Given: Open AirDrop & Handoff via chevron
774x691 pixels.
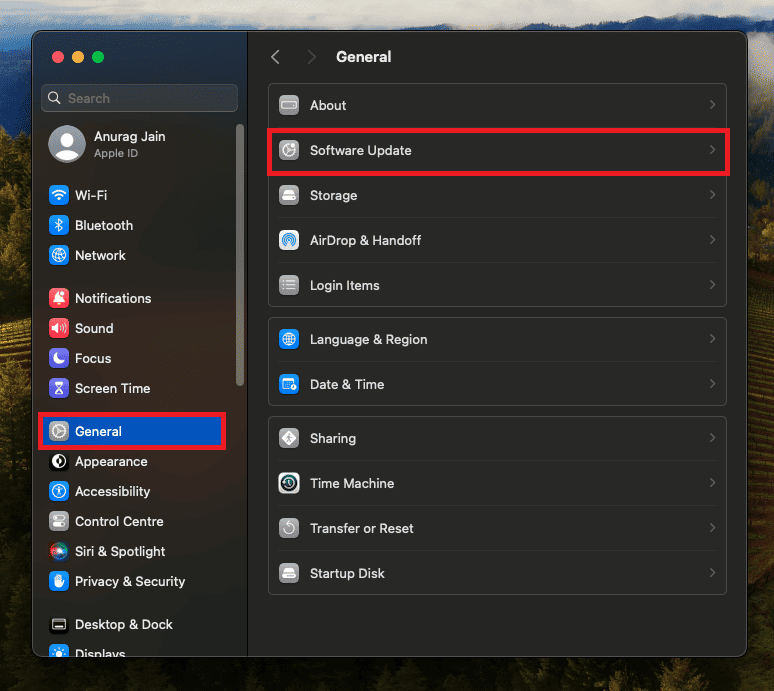Looking at the screenshot, I should click(x=712, y=239).
